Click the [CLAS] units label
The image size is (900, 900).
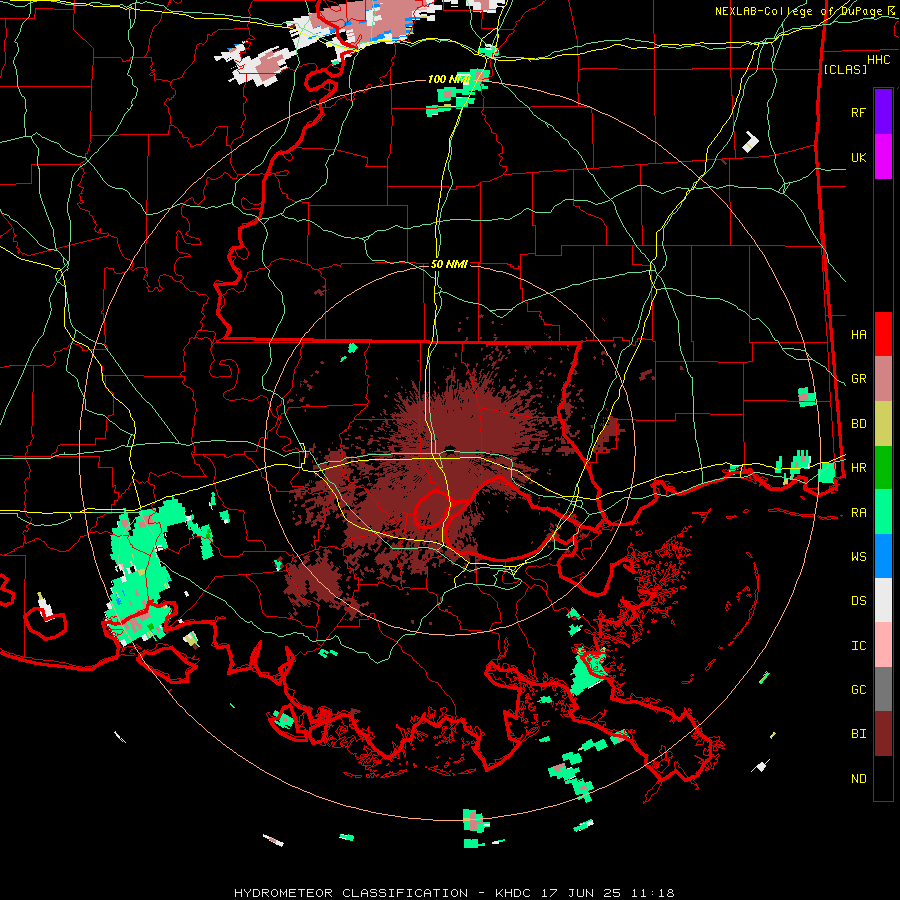pyautogui.click(x=845, y=69)
